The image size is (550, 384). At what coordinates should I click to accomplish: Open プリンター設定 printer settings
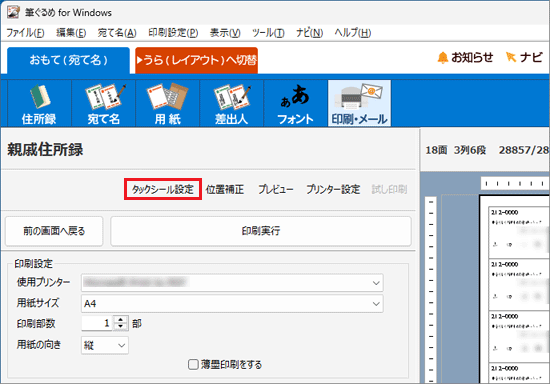[x=333, y=189]
